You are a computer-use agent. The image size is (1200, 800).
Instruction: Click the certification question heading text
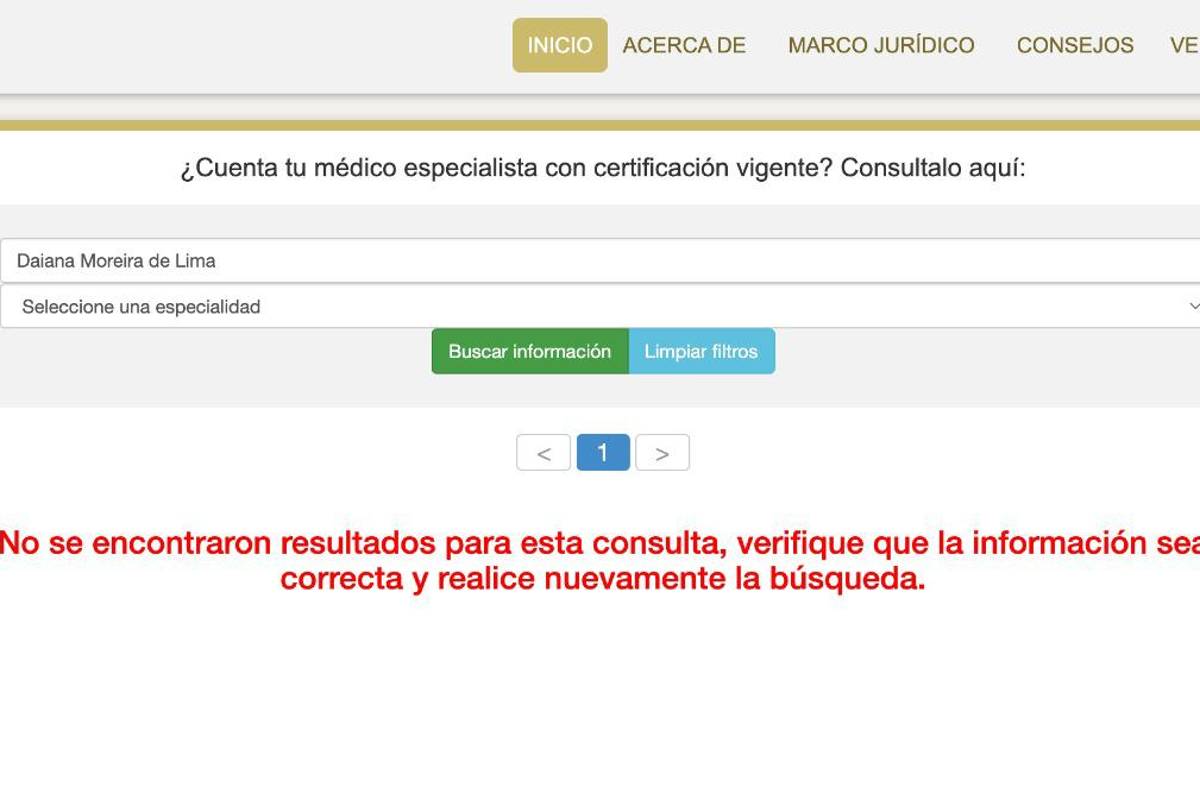pyautogui.click(x=602, y=168)
